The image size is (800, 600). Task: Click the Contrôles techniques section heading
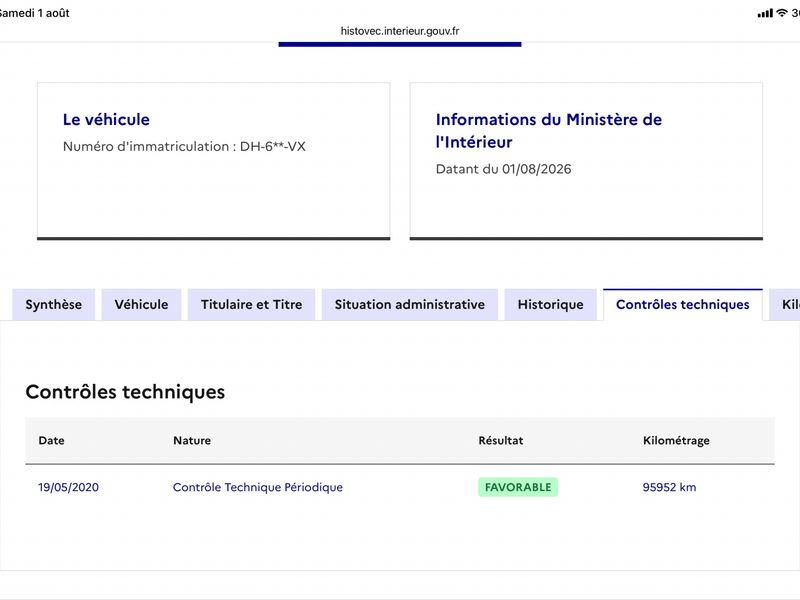coord(125,392)
